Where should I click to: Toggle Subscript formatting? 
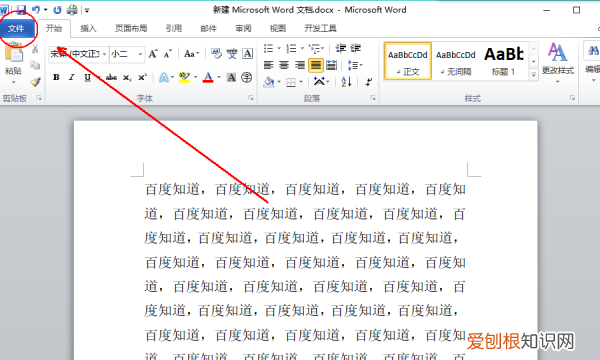[127, 77]
